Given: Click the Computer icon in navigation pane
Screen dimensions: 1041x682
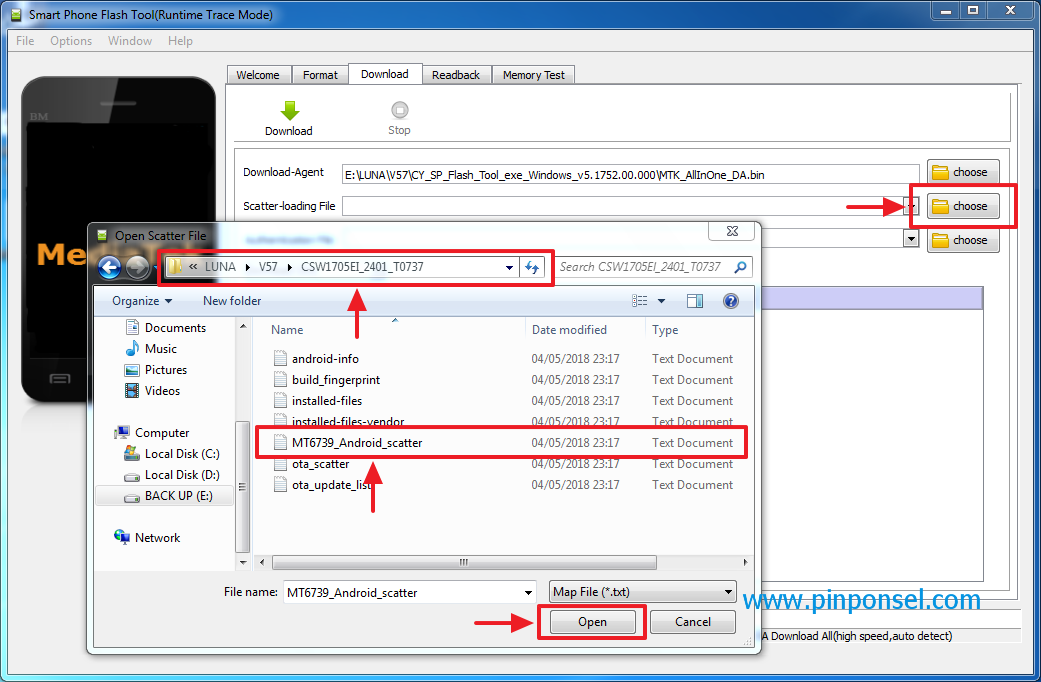Looking at the screenshot, I should (x=121, y=432).
